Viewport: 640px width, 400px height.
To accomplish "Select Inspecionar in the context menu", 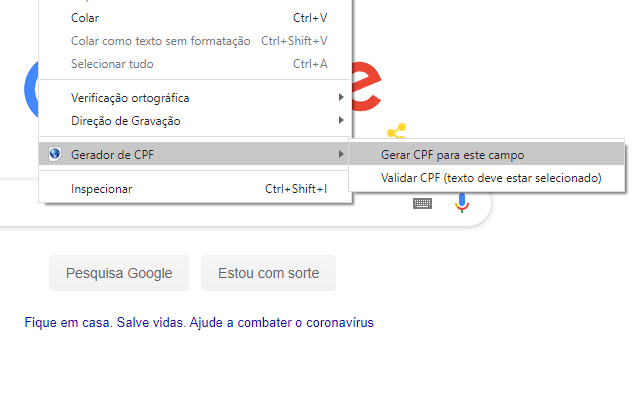I will pos(102,188).
